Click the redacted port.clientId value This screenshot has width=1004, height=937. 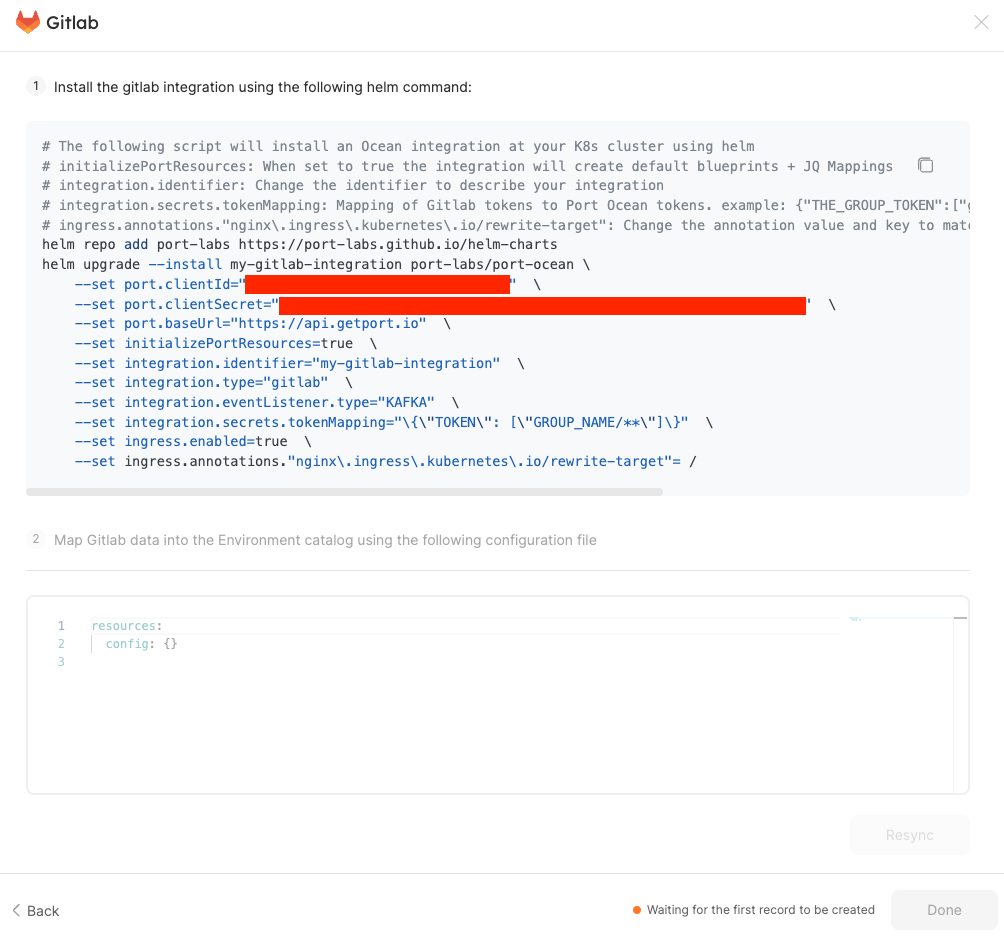point(377,285)
